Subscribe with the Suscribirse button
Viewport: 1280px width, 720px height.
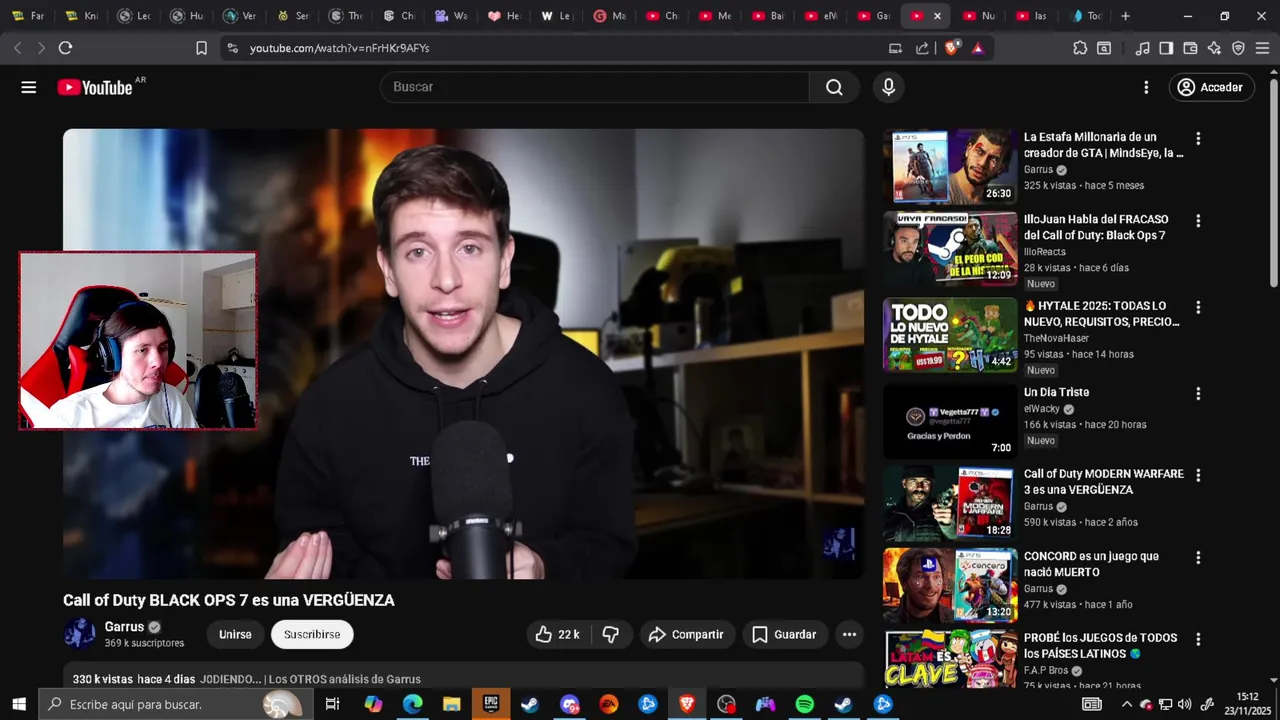312,634
